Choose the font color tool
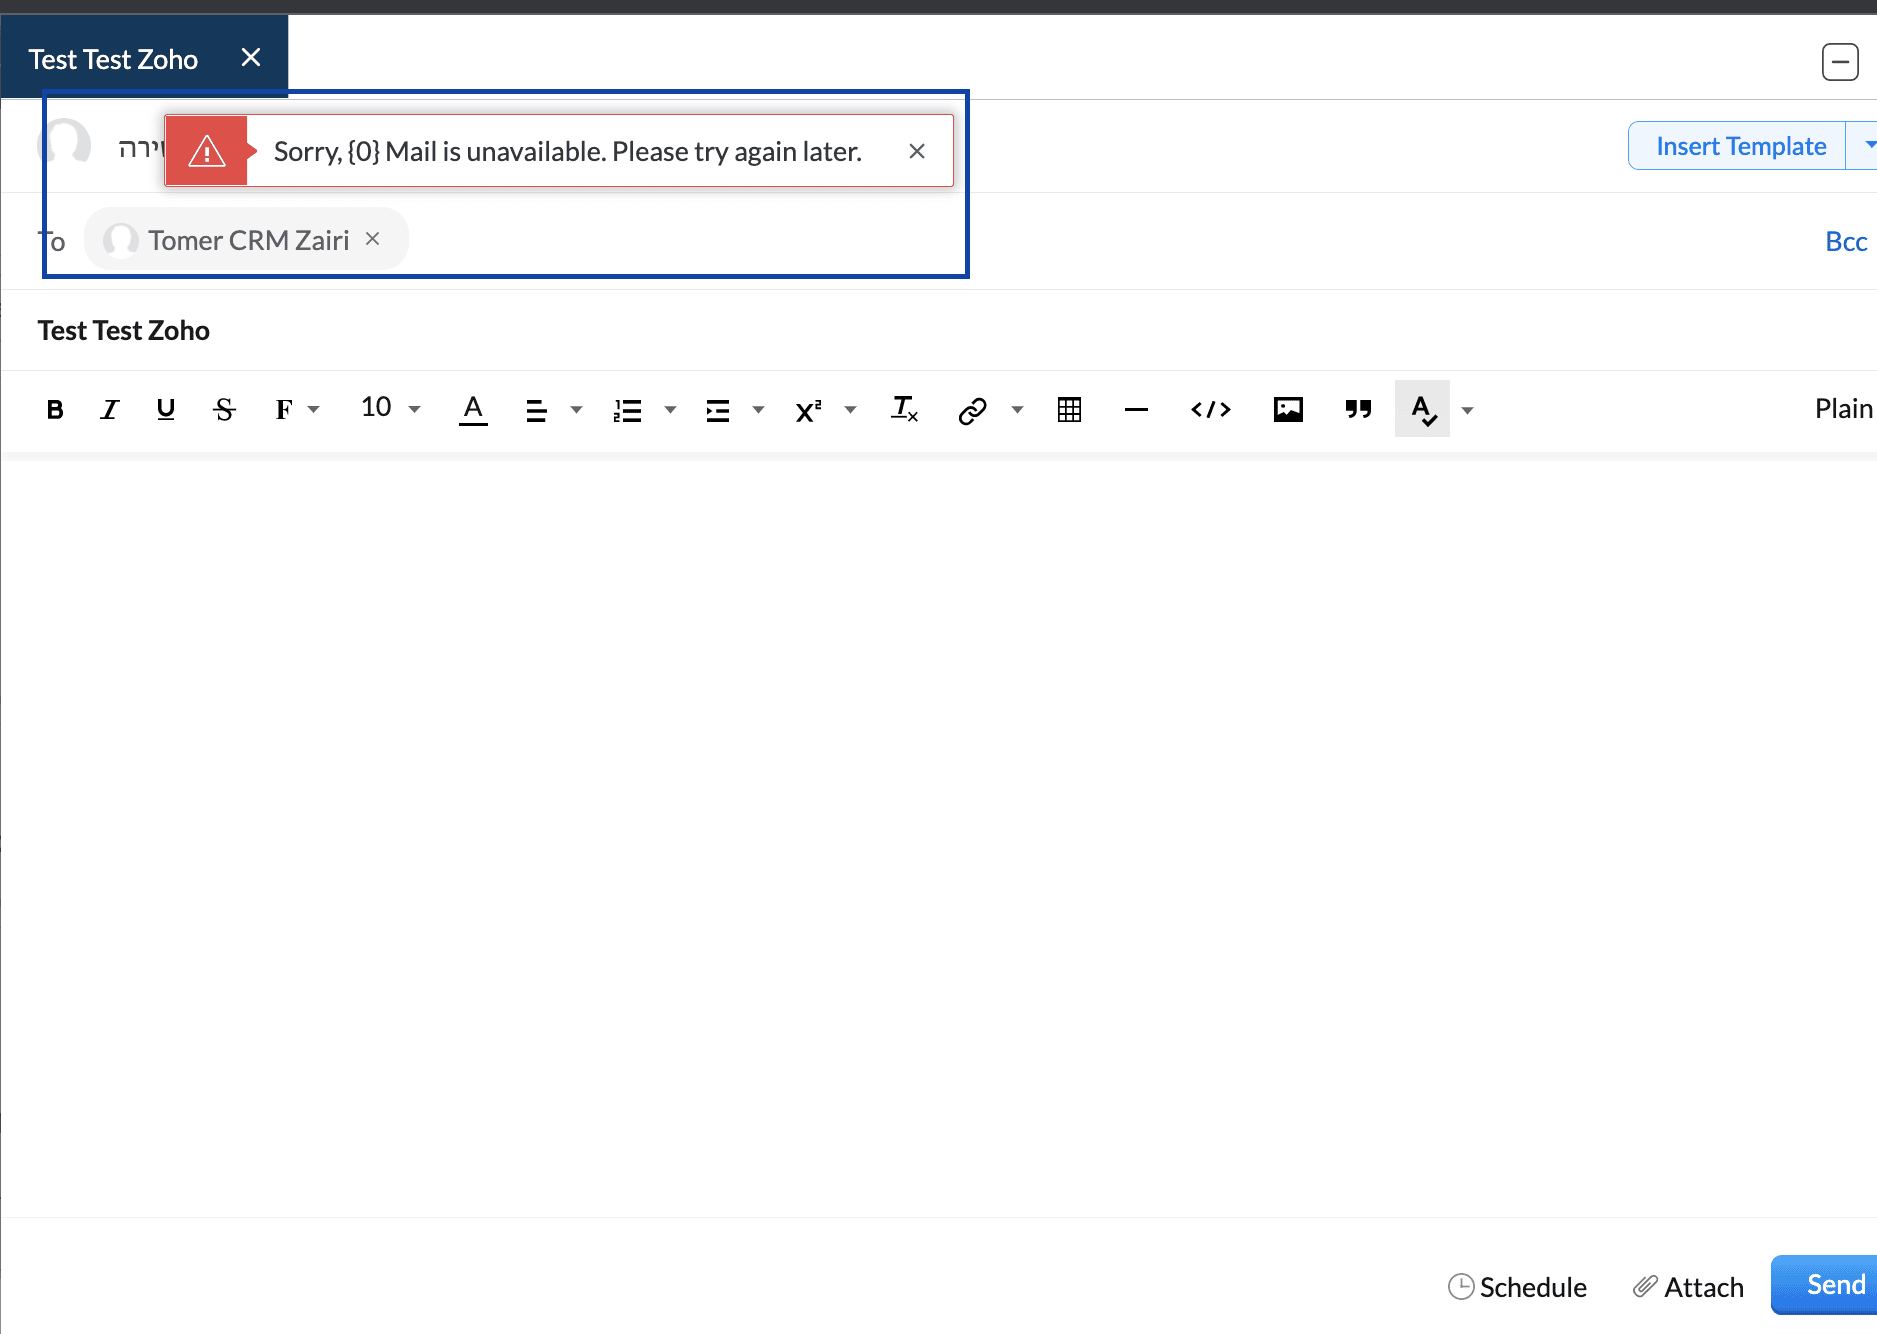Screen dimensions: 1877x1334 473,409
